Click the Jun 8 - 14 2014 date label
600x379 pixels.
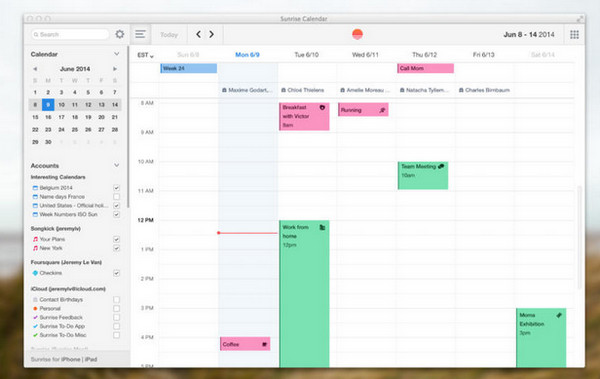point(529,34)
